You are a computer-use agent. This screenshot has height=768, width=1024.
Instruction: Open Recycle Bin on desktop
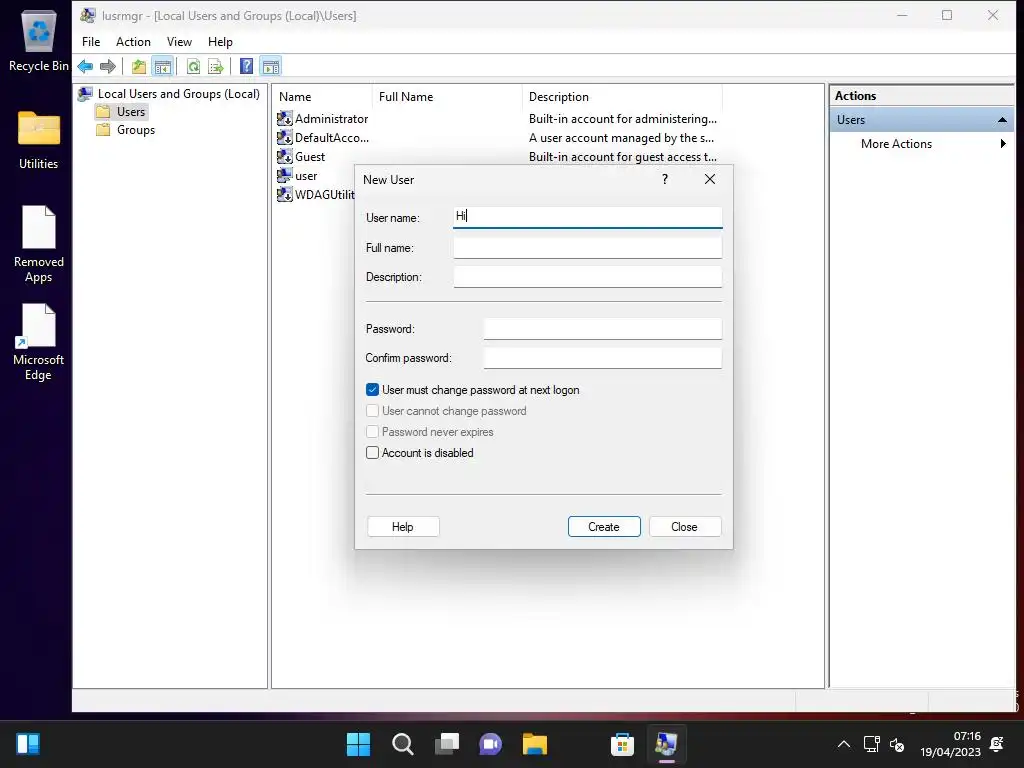point(39,39)
